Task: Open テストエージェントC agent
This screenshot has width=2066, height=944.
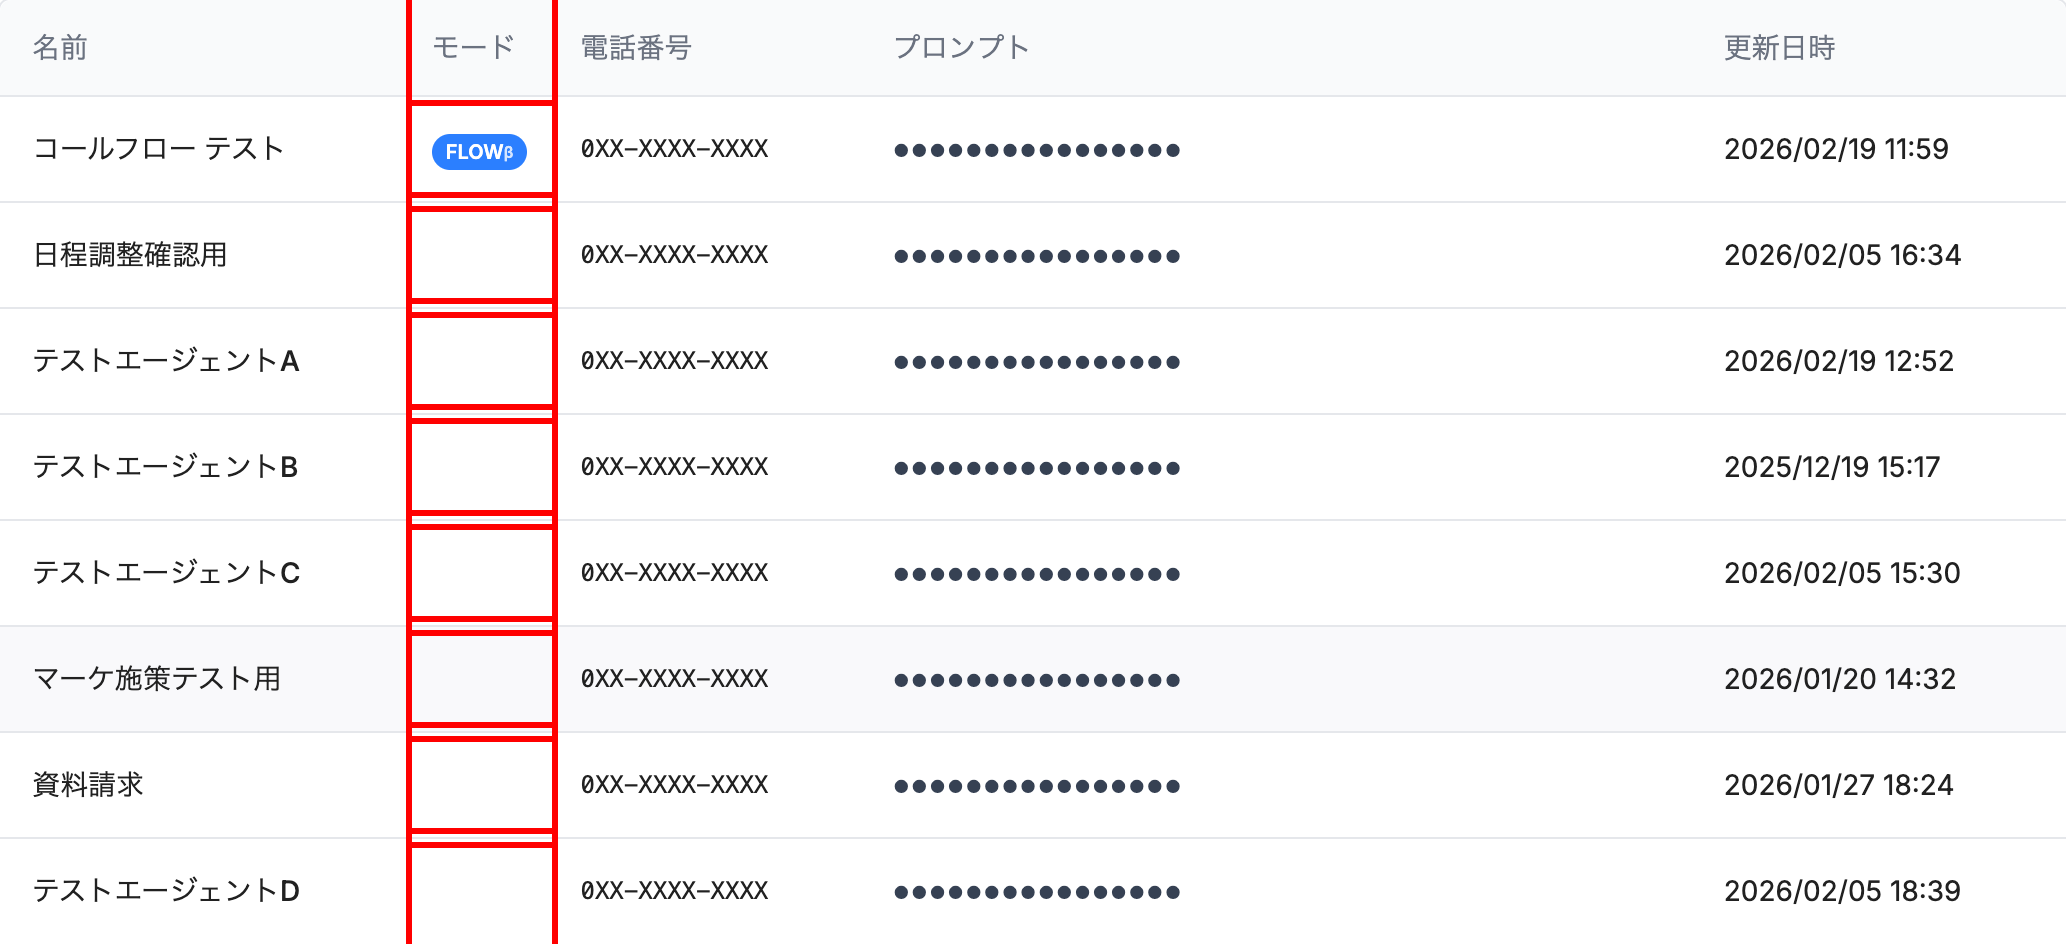Action: 166,573
